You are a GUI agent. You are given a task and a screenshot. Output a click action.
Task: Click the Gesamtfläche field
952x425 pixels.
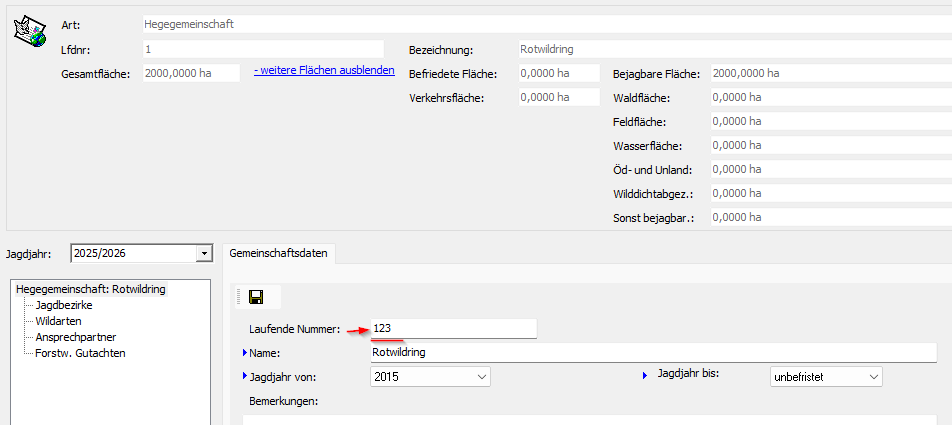click(191, 73)
